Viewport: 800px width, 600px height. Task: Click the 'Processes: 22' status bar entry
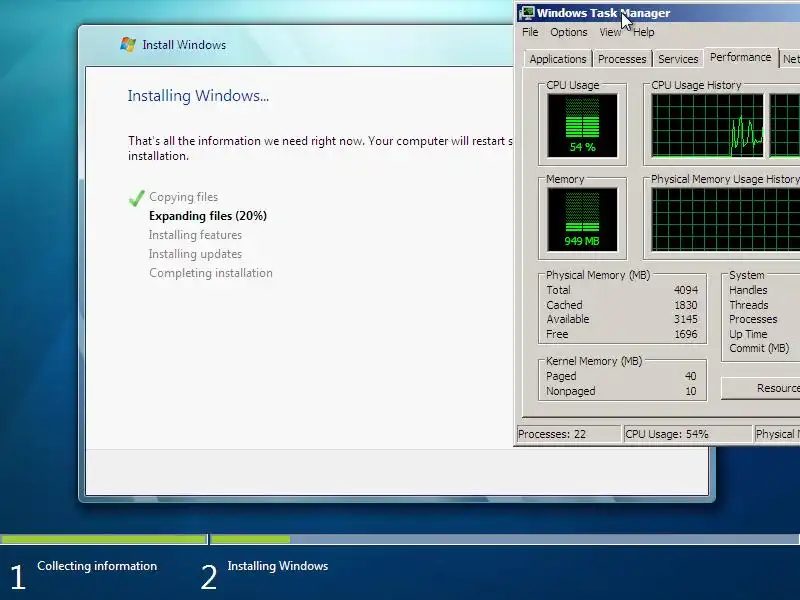click(x=569, y=434)
